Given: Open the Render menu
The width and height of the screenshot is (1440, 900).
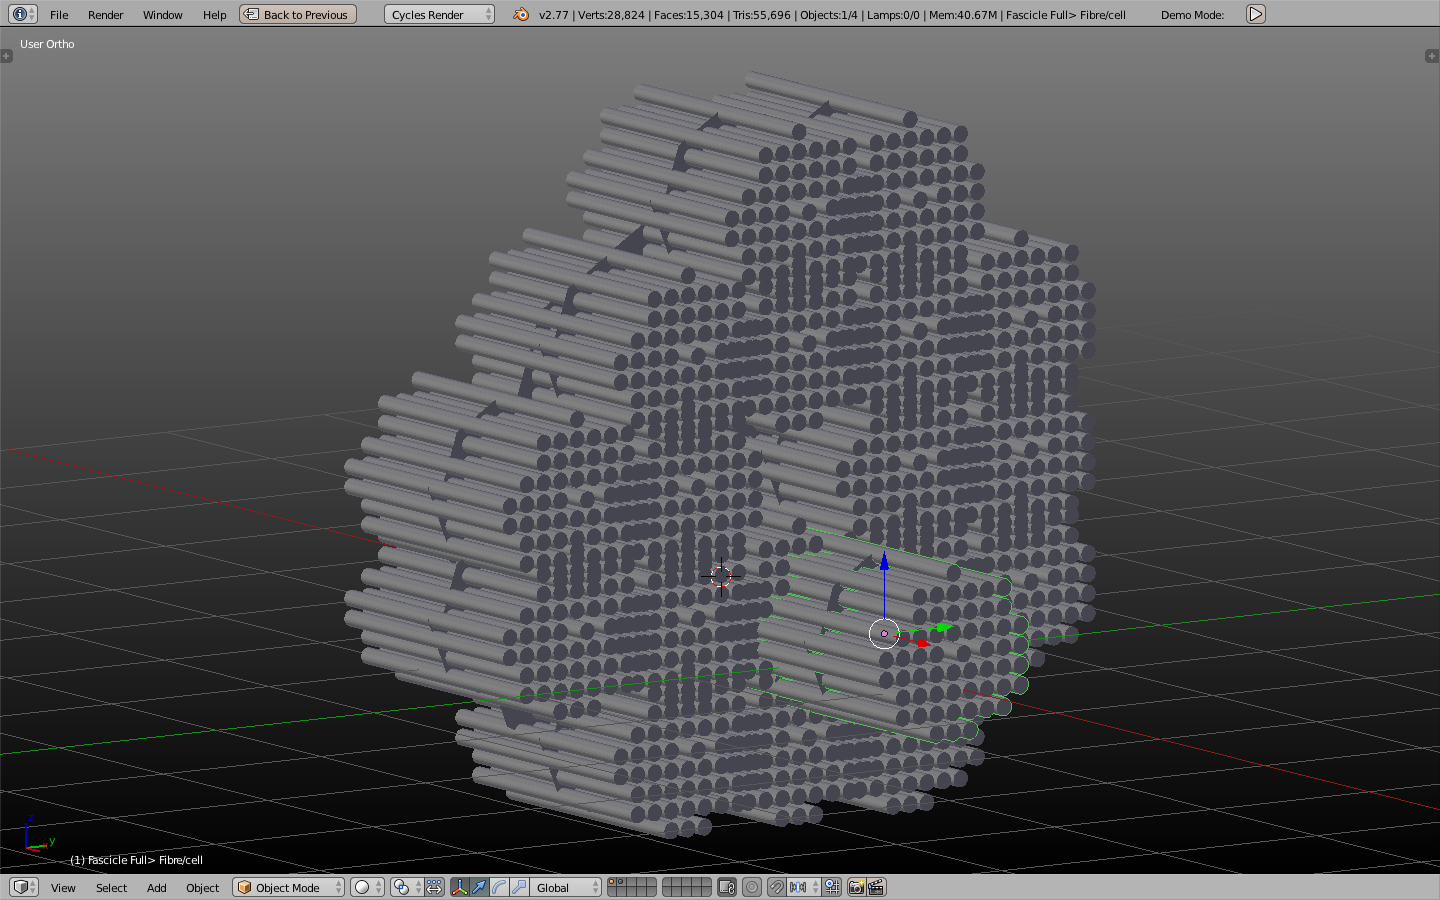Looking at the screenshot, I should point(105,15).
